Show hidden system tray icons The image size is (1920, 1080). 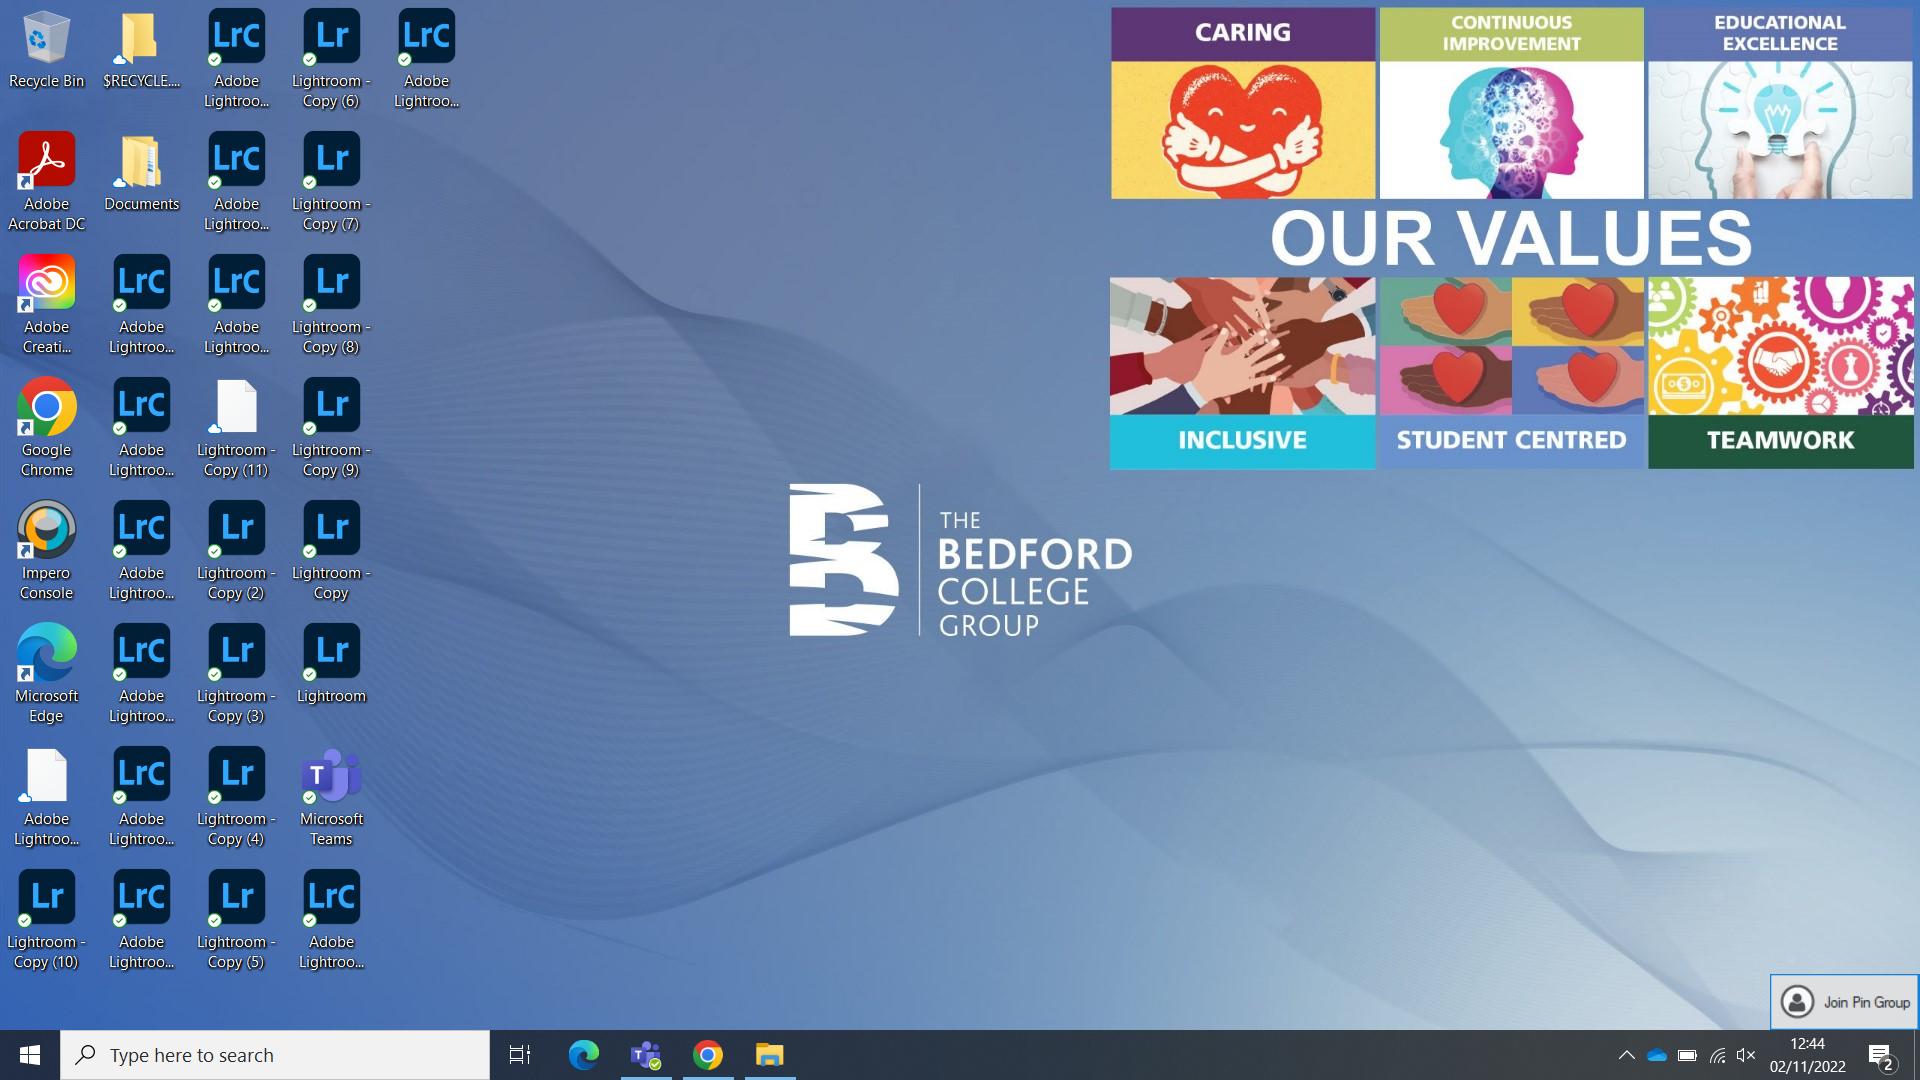tap(1626, 1055)
